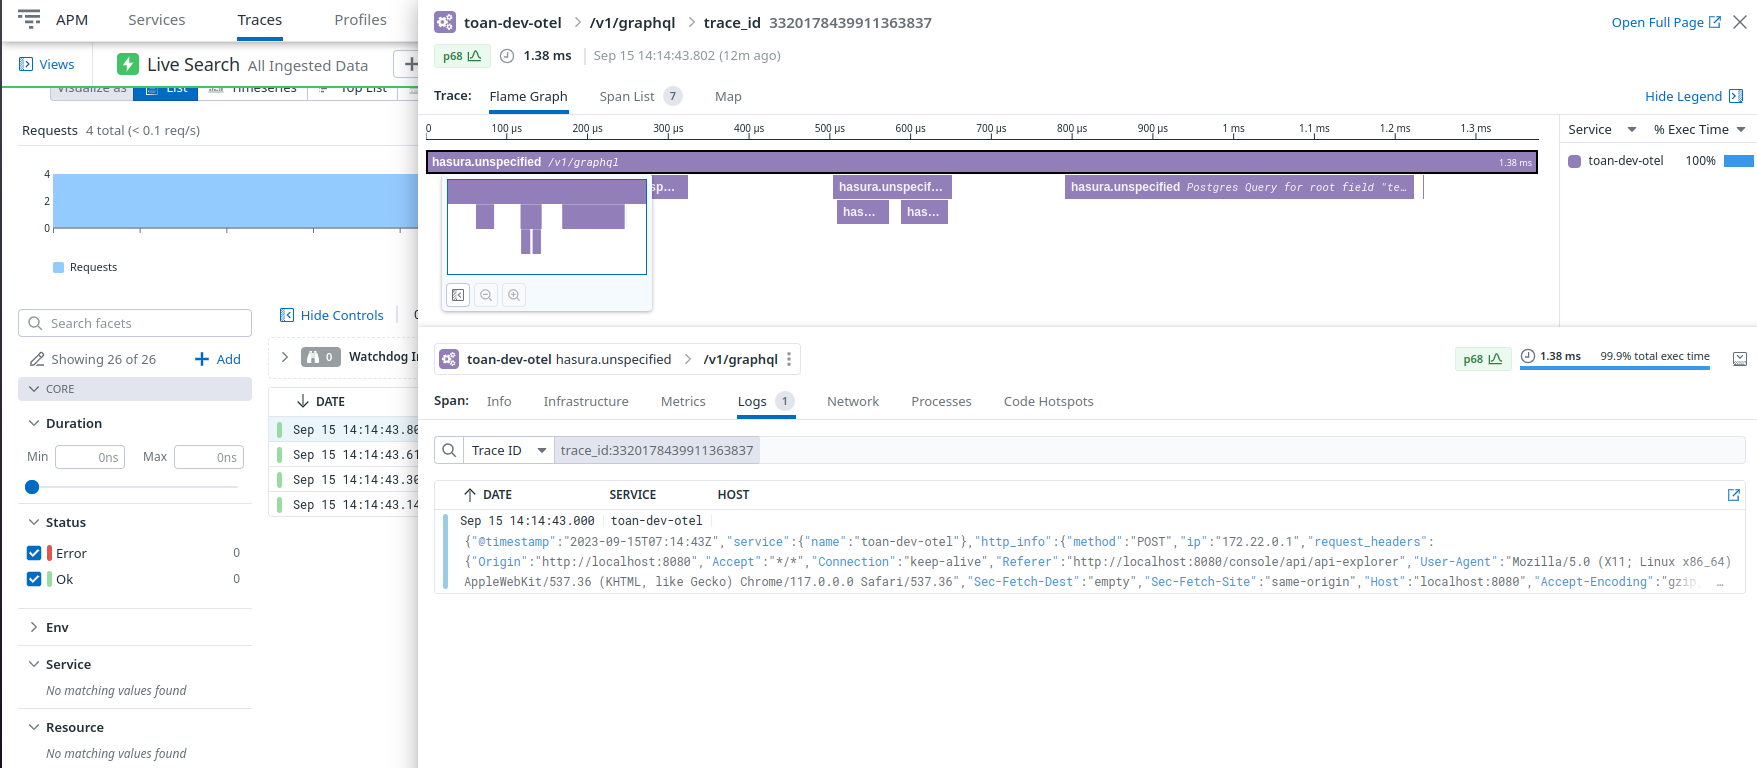Expand the Watchdog Insights row
Screen dimensions: 1757x768
(x=285, y=357)
